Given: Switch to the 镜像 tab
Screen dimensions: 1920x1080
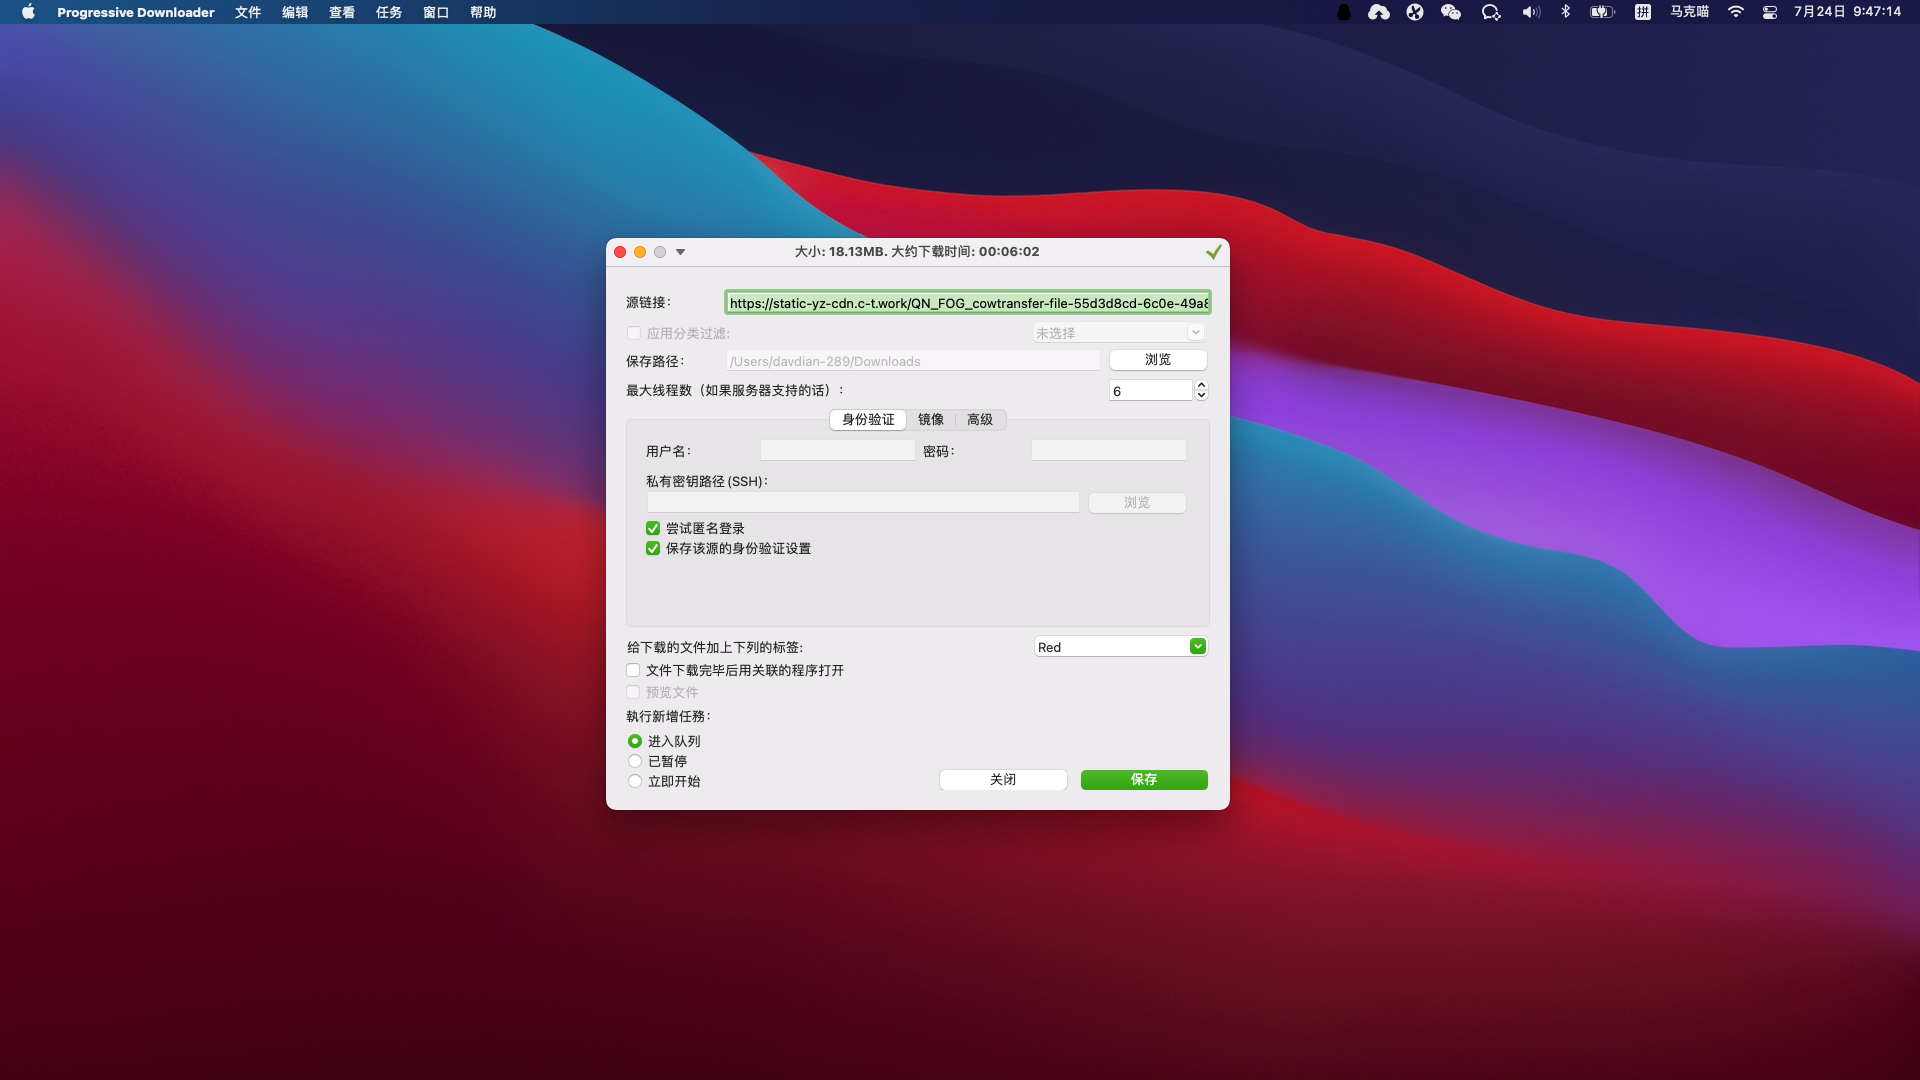Looking at the screenshot, I should pos(930,420).
